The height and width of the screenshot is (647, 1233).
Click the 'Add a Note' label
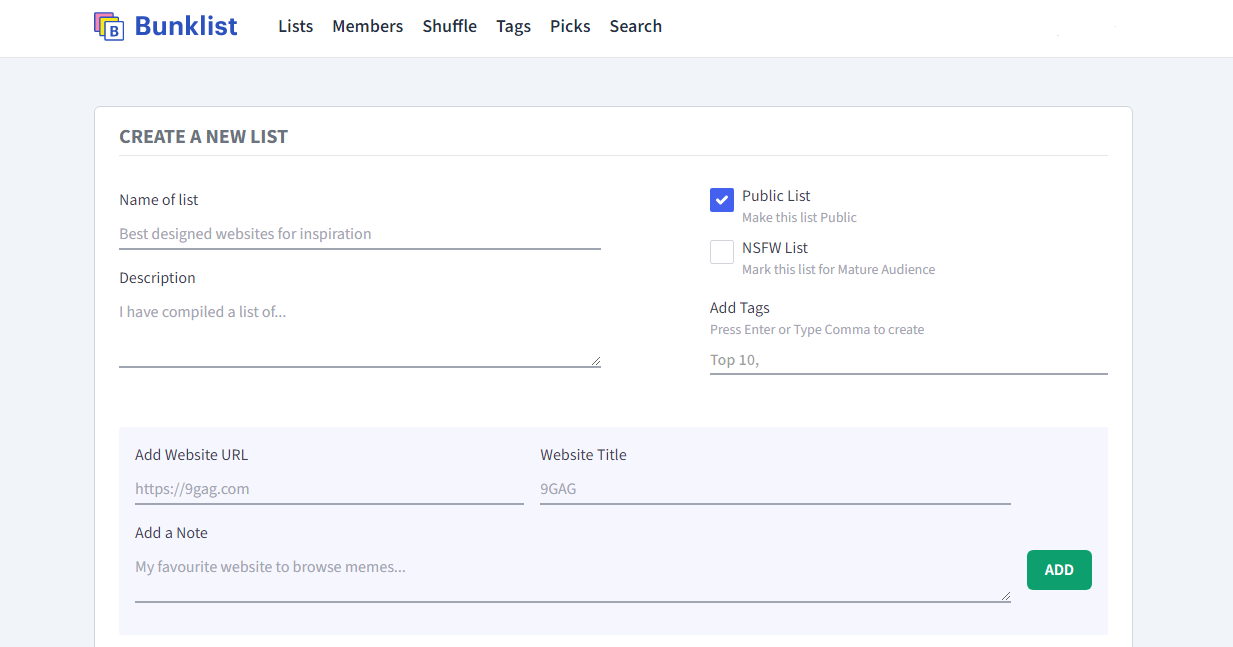pyautogui.click(x=172, y=533)
